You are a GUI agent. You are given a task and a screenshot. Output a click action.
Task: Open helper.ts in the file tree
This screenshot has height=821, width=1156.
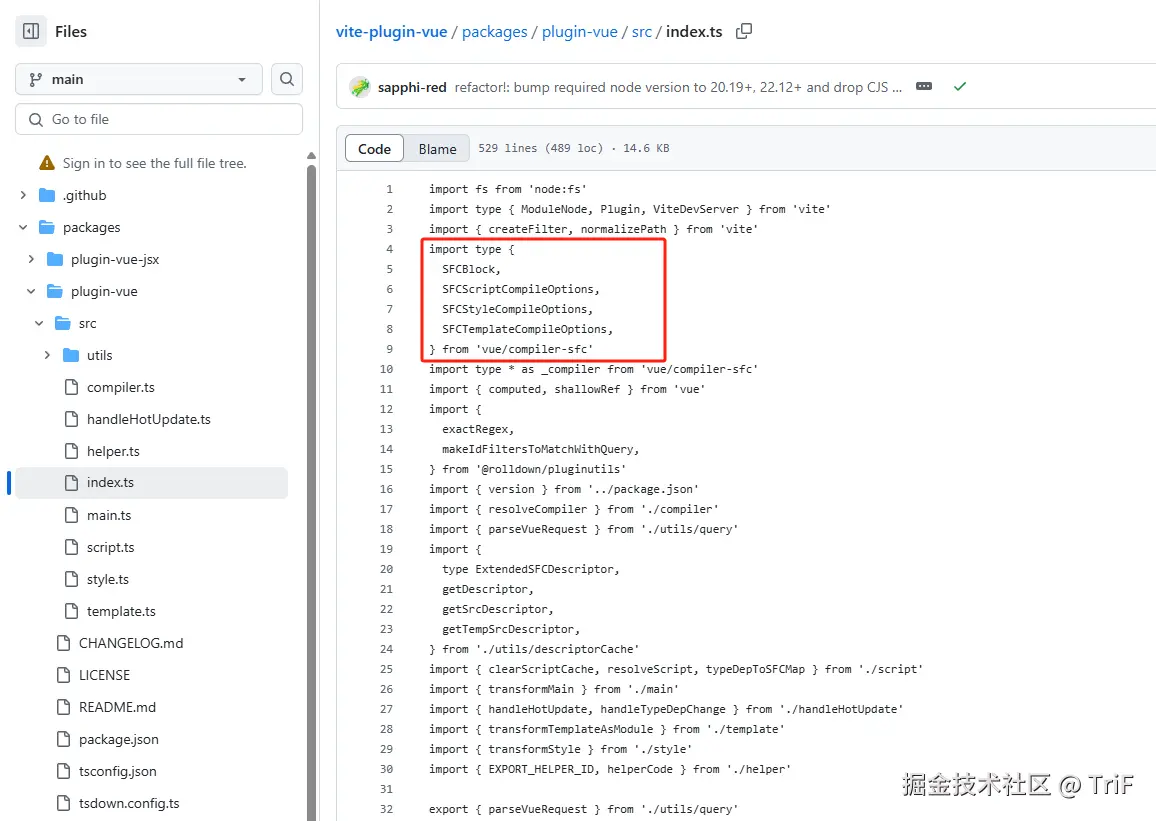coord(113,451)
